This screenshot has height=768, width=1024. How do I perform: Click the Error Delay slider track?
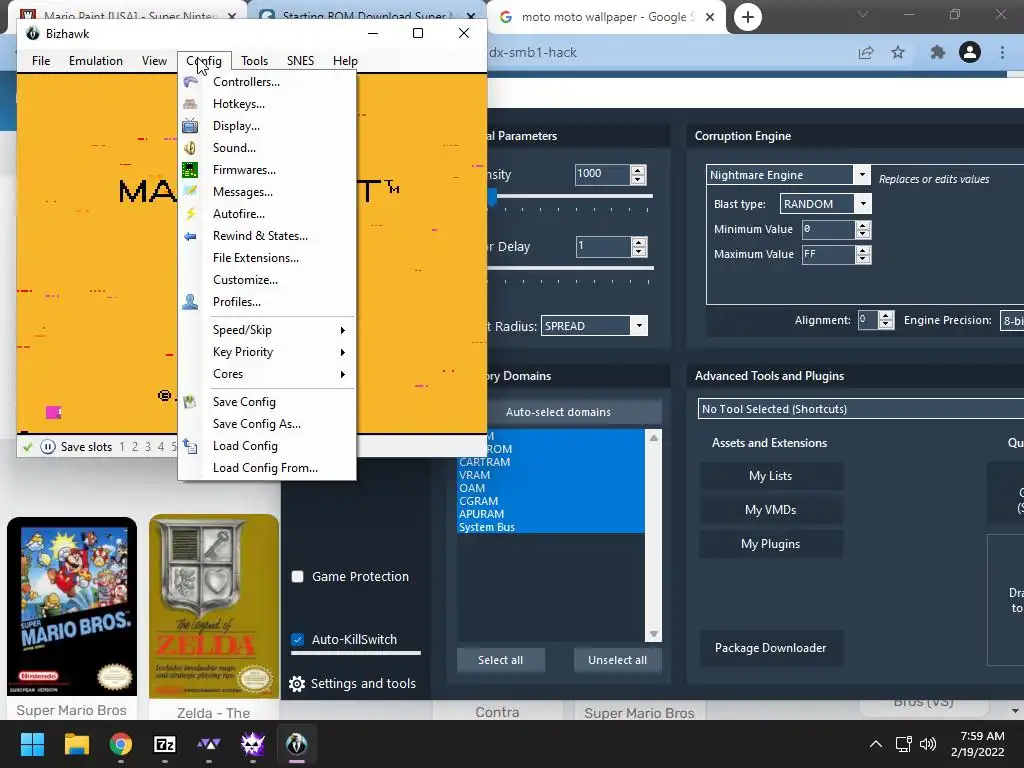tap(570, 268)
